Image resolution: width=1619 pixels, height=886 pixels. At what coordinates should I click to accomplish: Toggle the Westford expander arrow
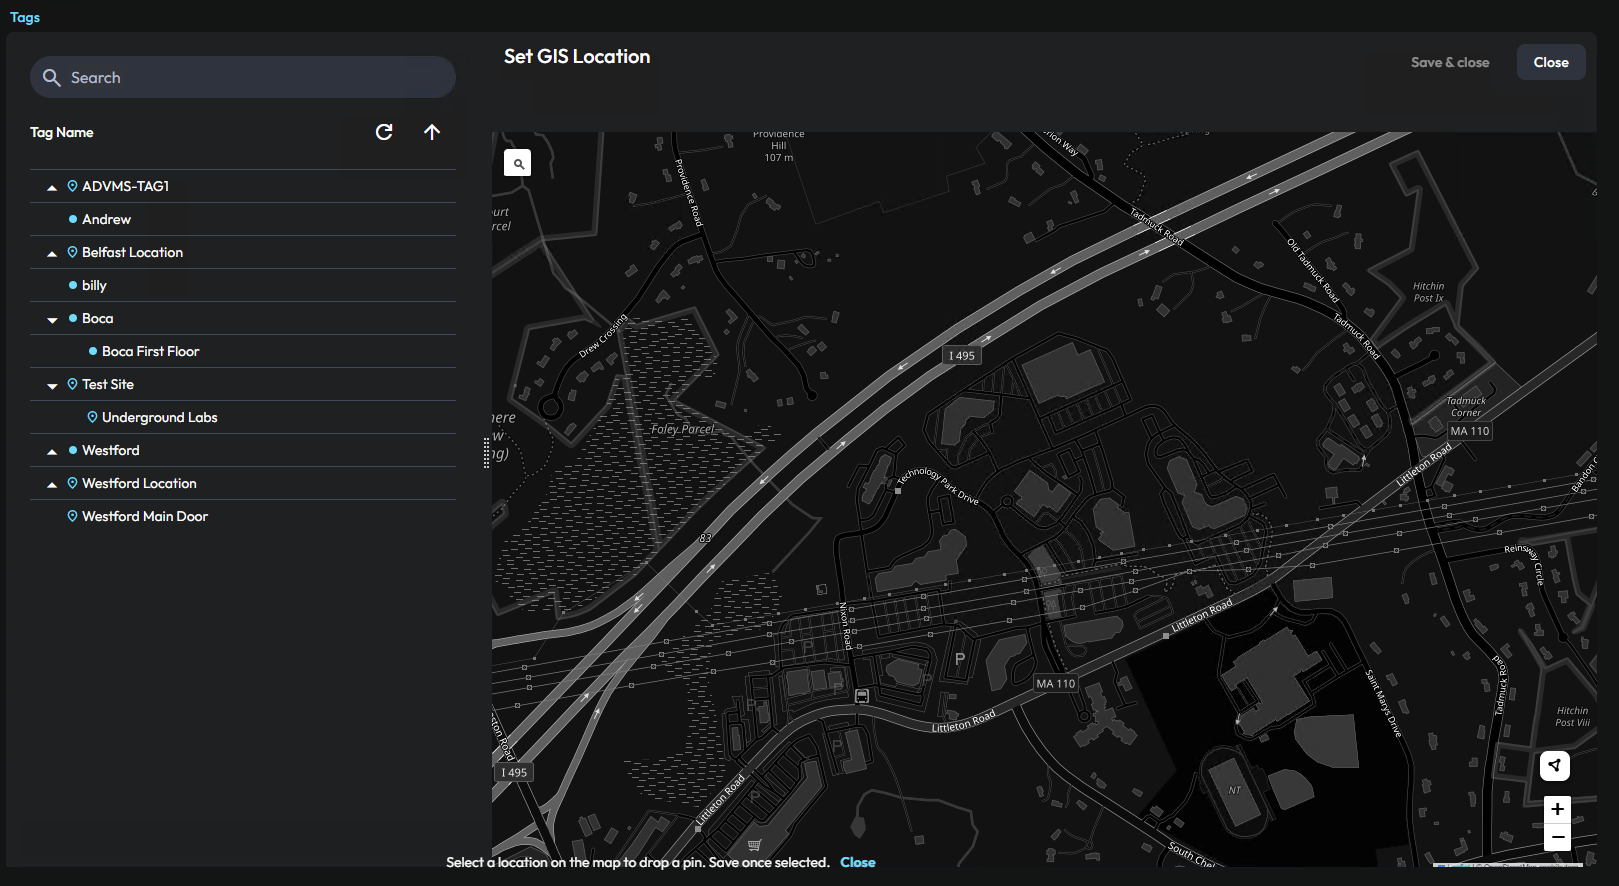52,451
